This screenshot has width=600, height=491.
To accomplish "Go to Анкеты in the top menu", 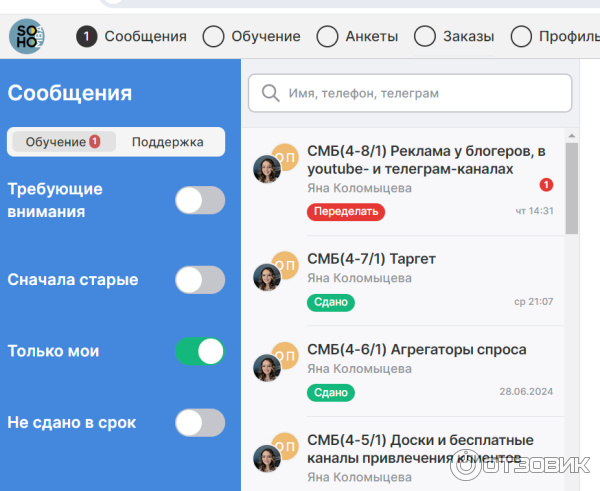I will [358, 37].
